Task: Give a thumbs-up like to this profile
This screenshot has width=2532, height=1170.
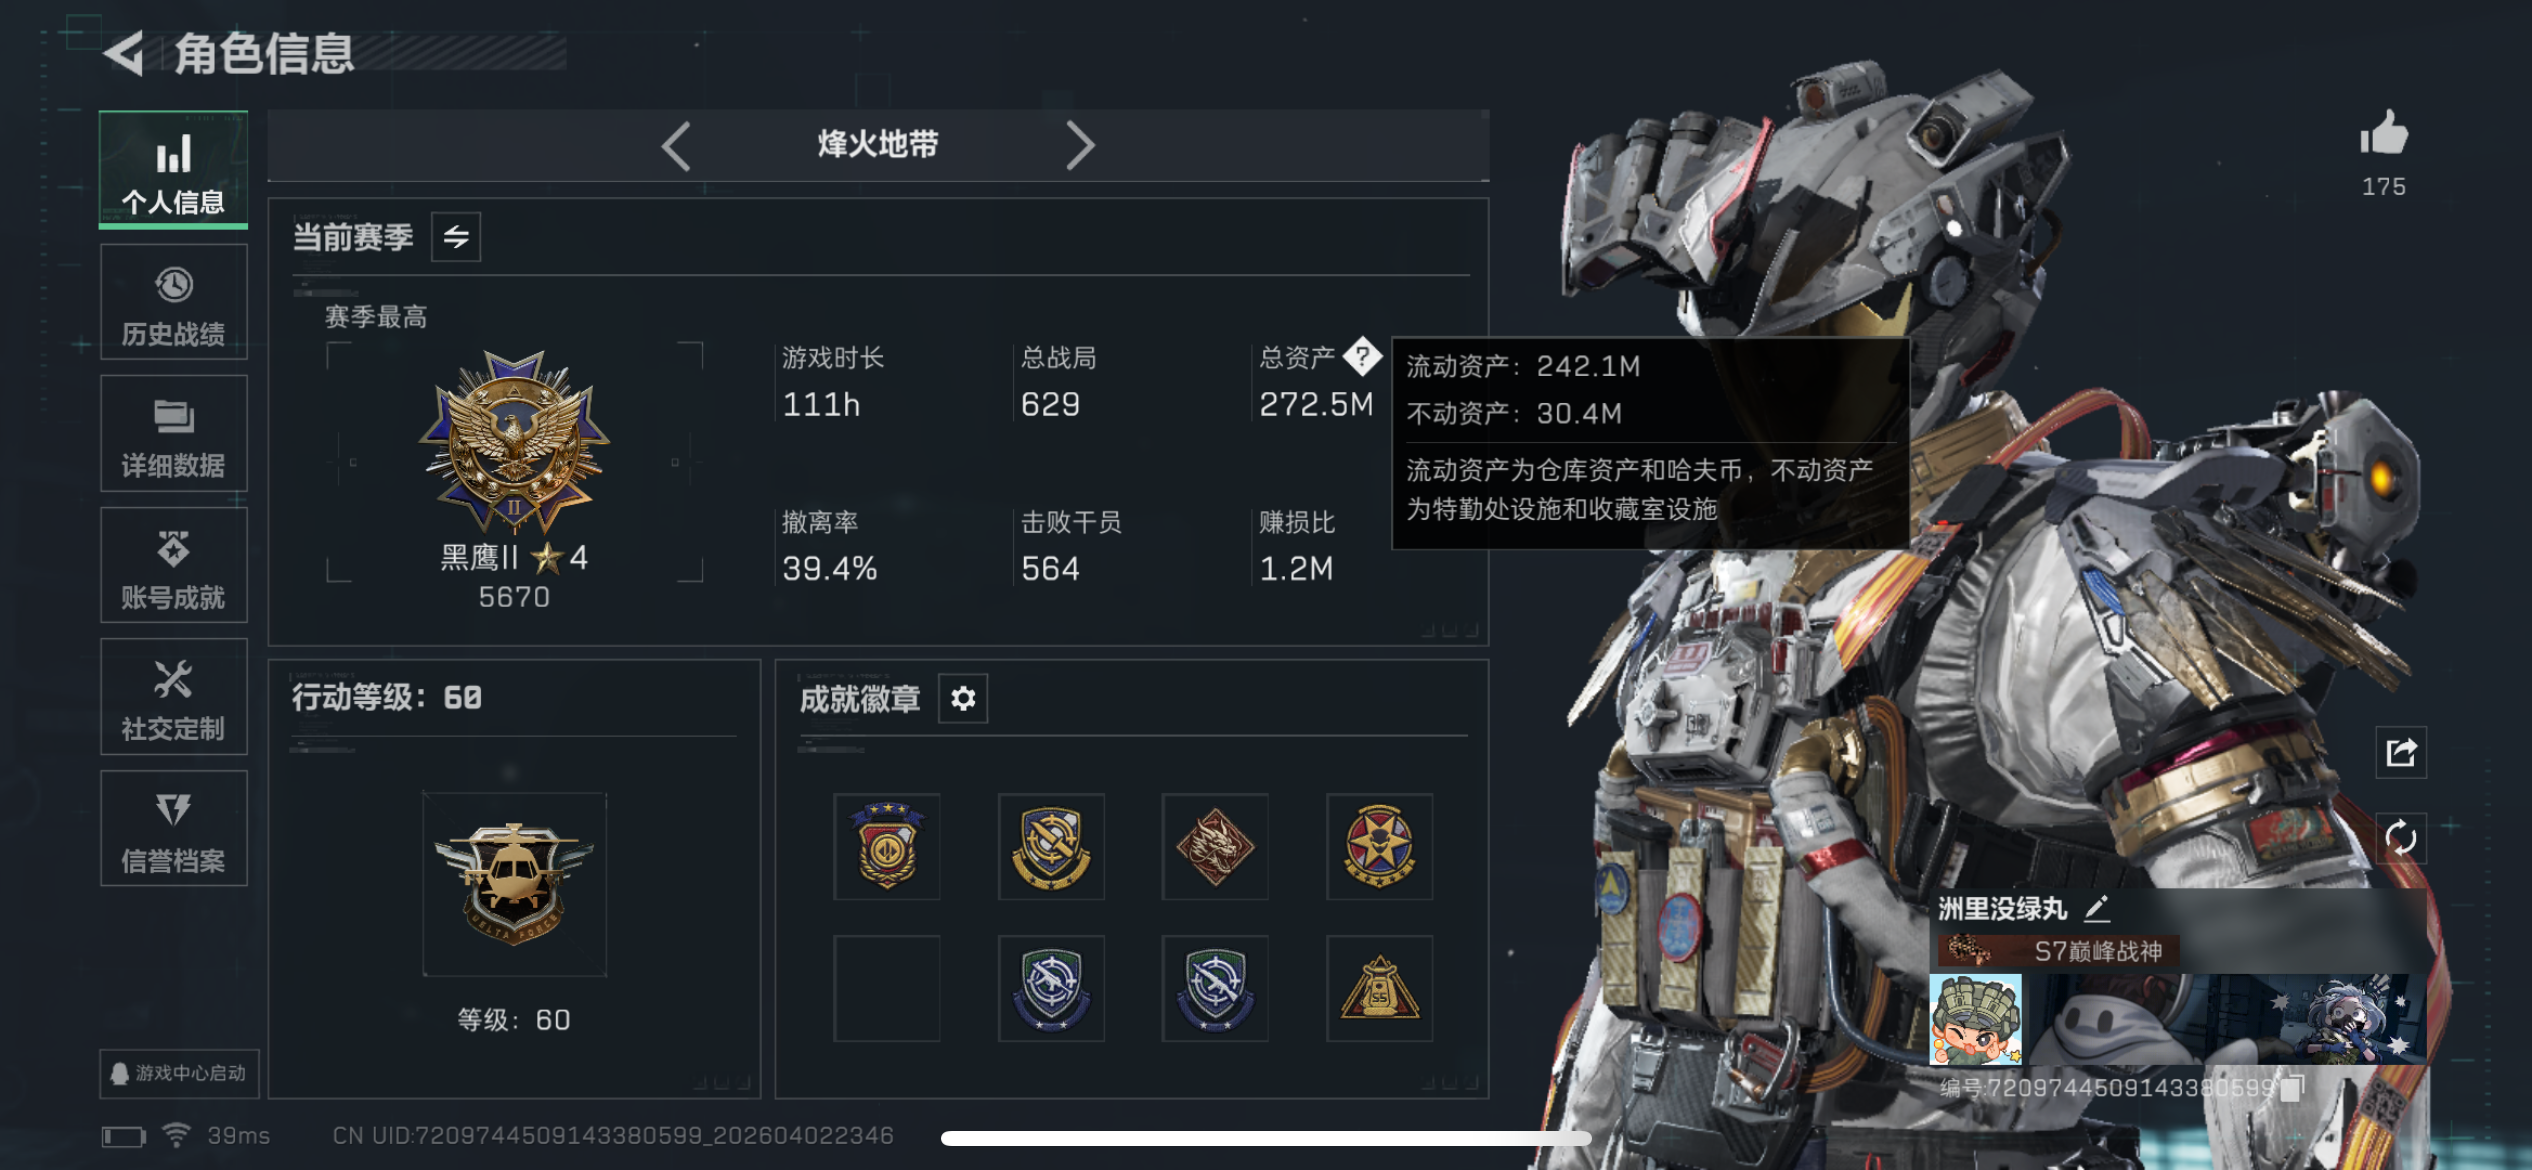Action: coord(2384,134)
